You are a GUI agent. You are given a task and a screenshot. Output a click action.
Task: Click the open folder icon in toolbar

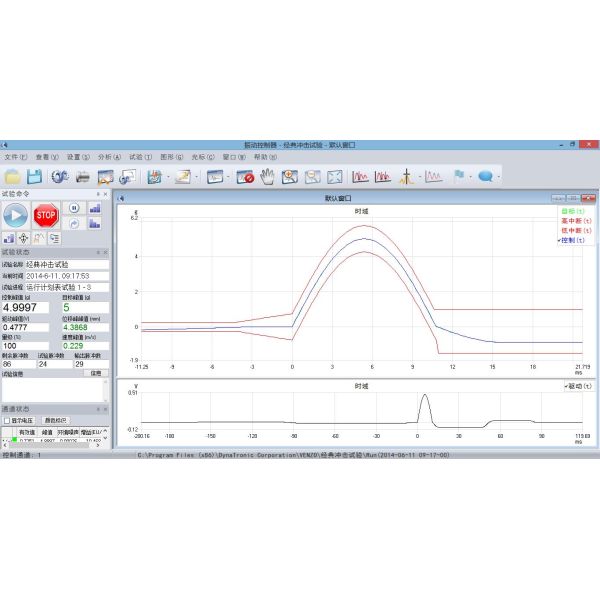(x=12, y=177)
